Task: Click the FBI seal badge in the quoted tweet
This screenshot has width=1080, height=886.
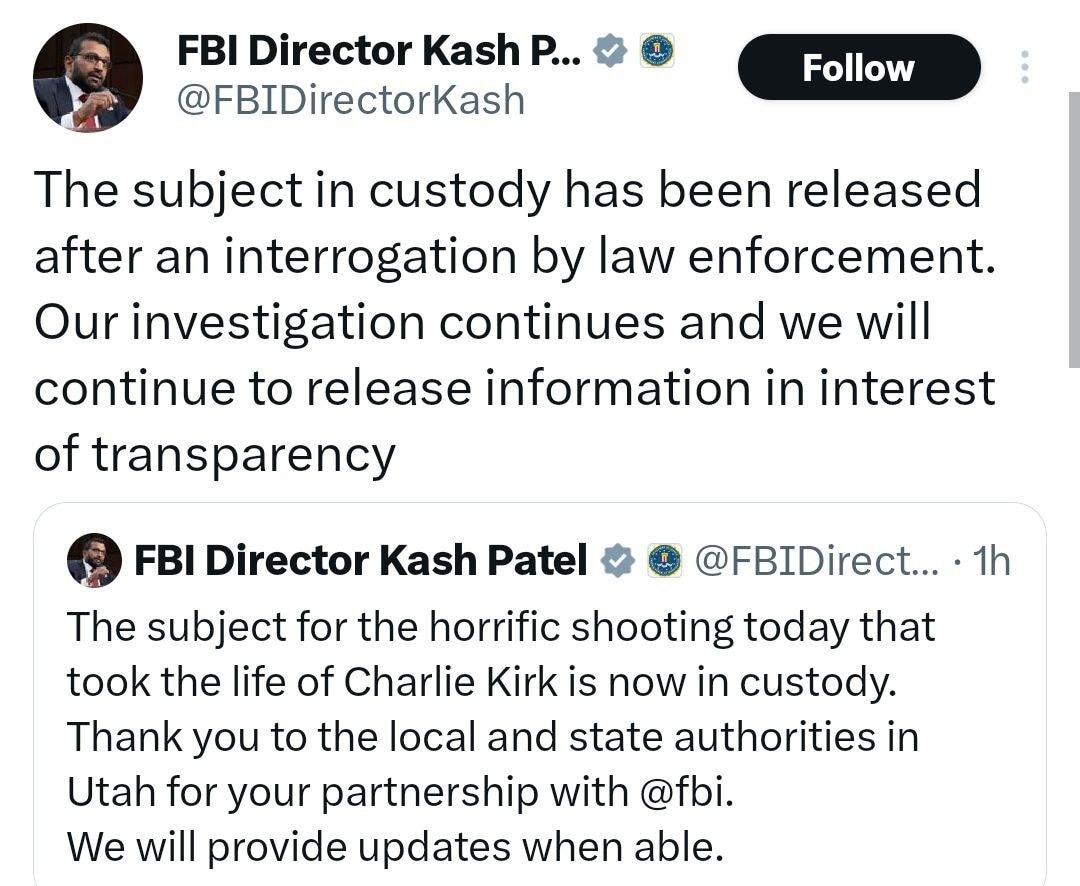Action: tap(664, 561)
